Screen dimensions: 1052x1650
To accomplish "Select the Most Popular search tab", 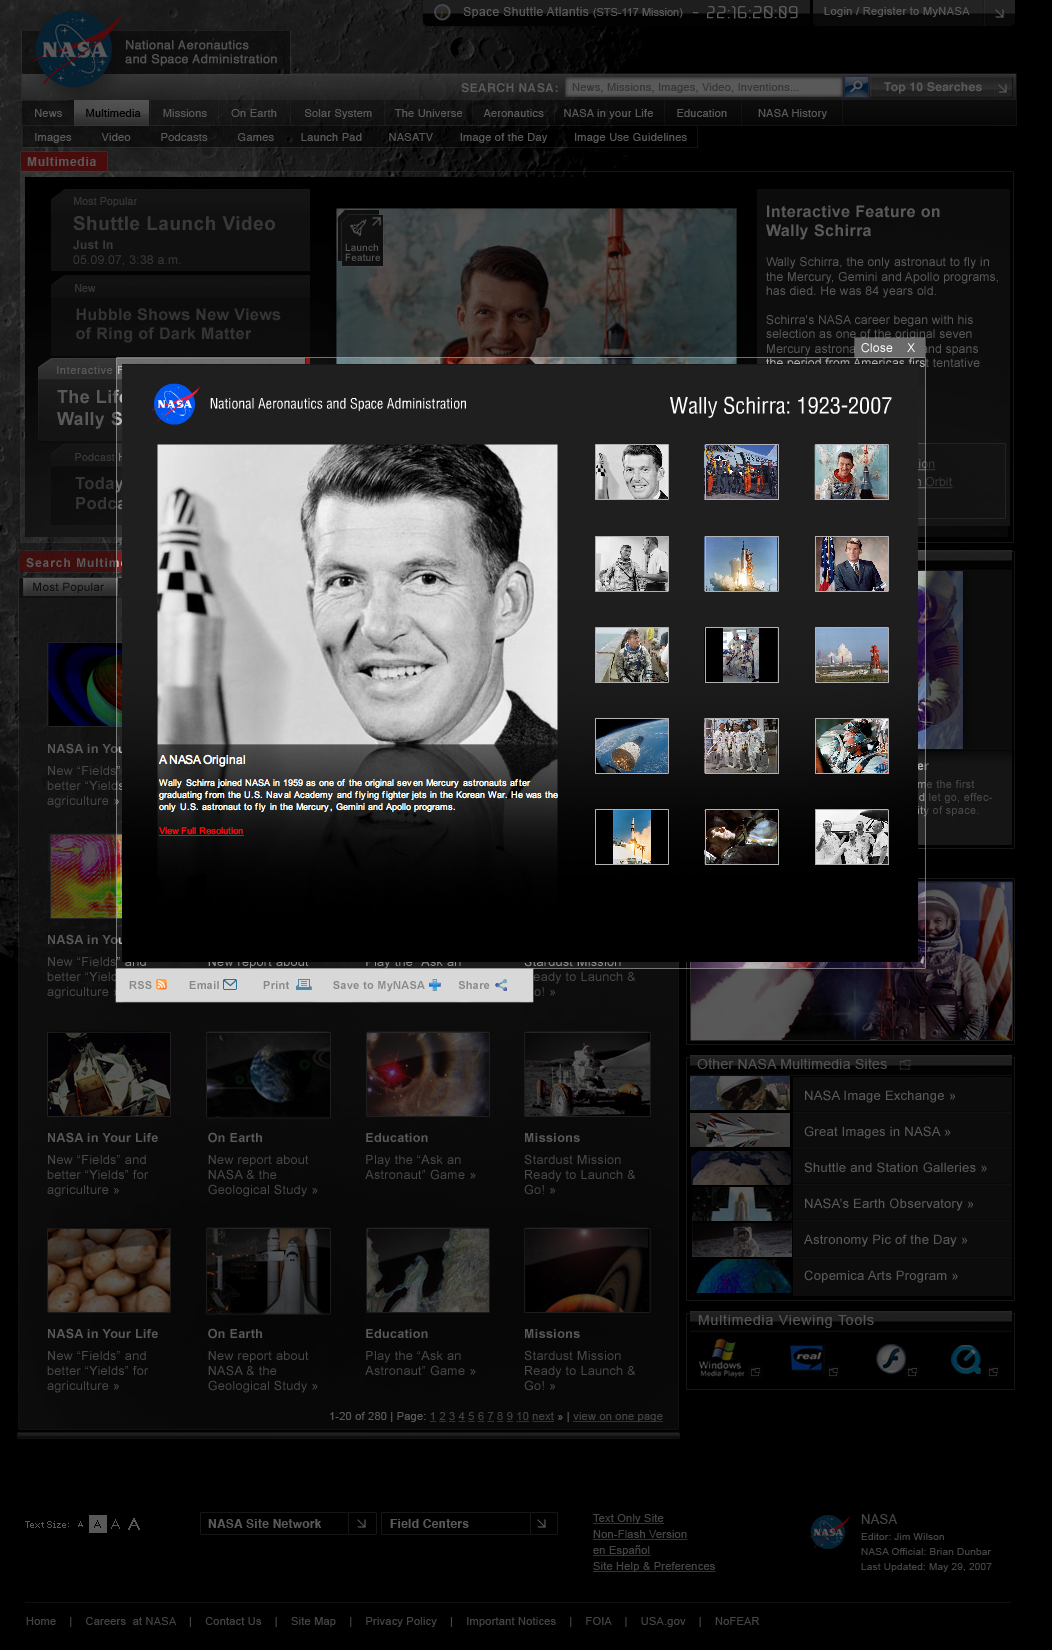I will pos(68,587).
